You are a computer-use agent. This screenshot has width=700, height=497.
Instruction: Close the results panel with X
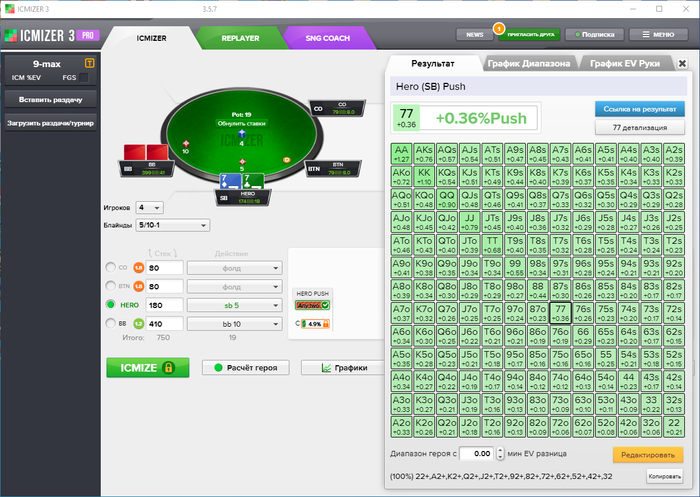682,63
